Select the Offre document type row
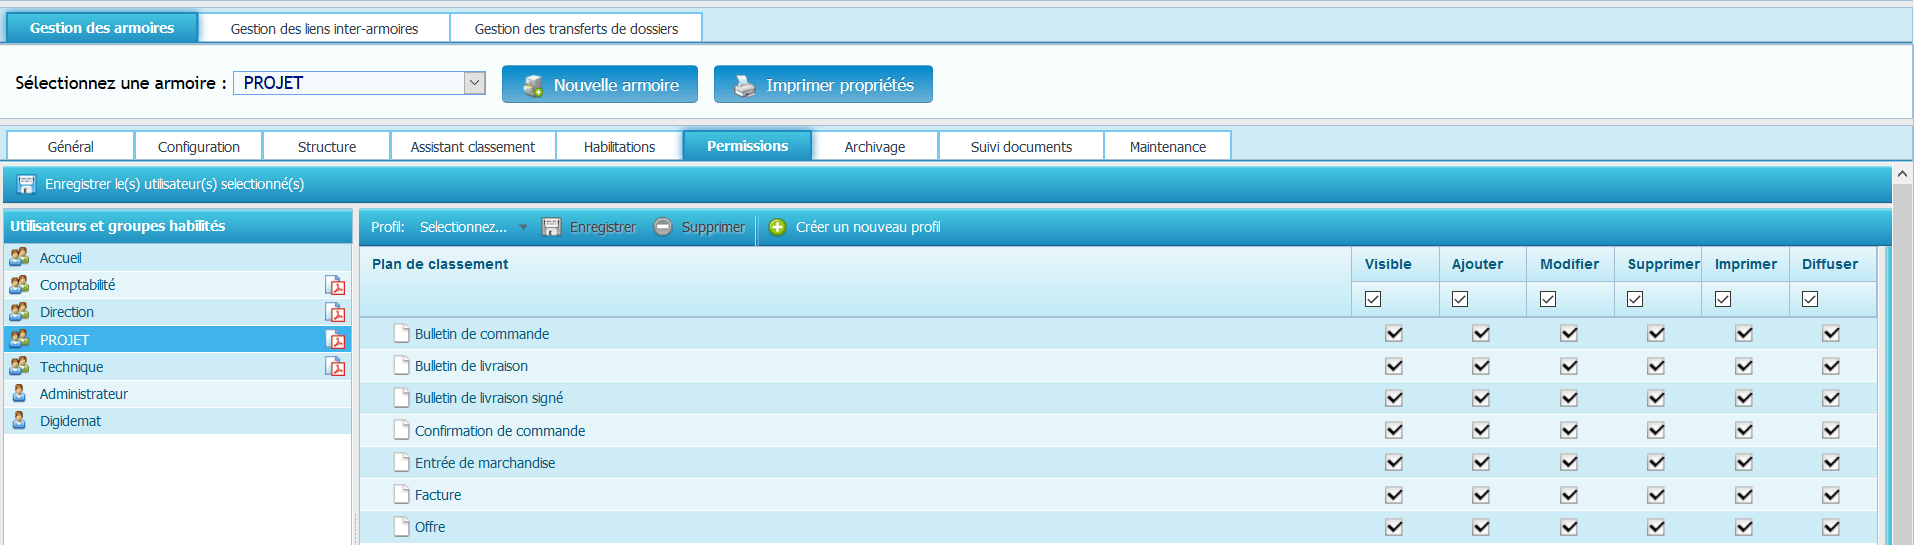Viewport: 1915px width, 545px height. pyautogui.click(x=430, y=527)
